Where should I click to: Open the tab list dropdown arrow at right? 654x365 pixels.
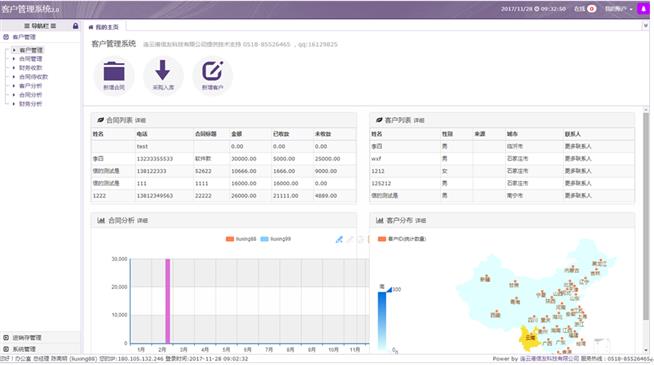pos(645,26)
